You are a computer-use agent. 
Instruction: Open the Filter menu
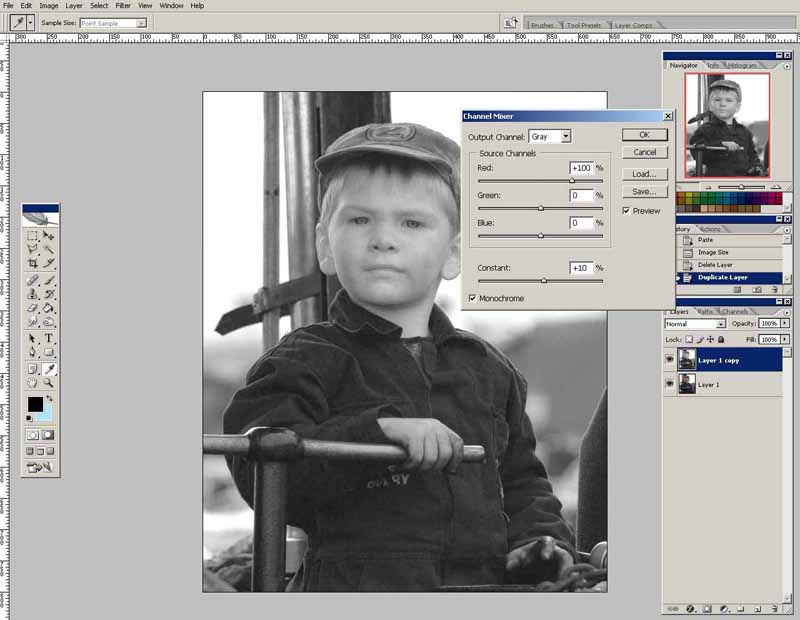[123, 5]
